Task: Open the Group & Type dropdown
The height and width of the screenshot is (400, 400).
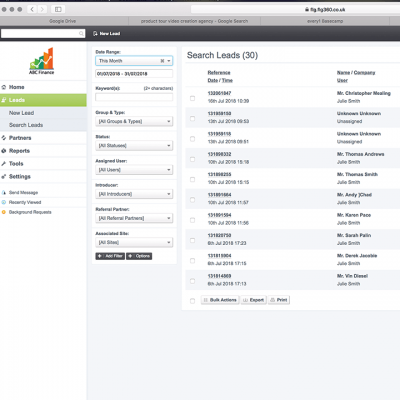Action: (134, 121)
